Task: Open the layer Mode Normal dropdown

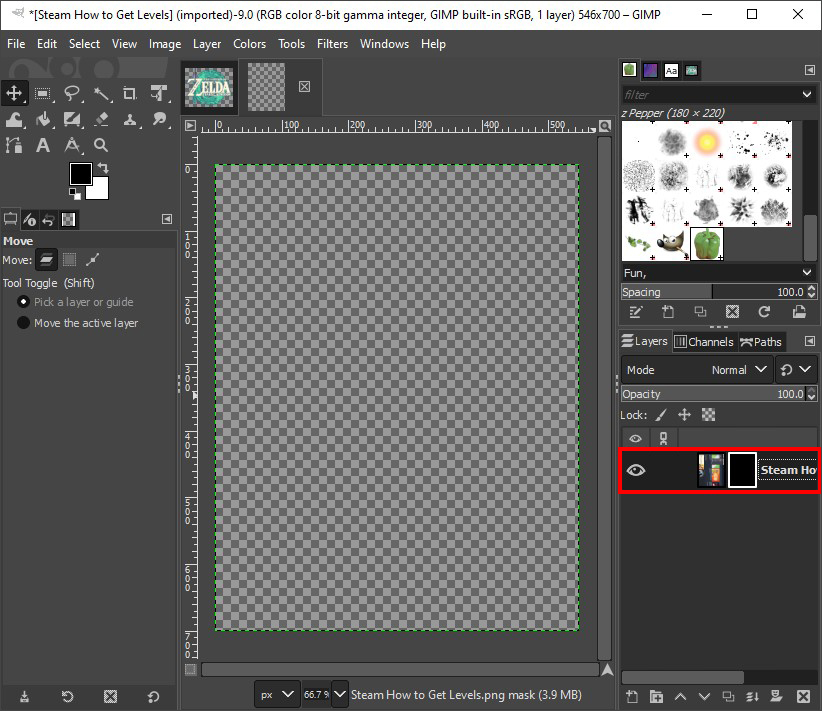Action: tap(697, 370)
